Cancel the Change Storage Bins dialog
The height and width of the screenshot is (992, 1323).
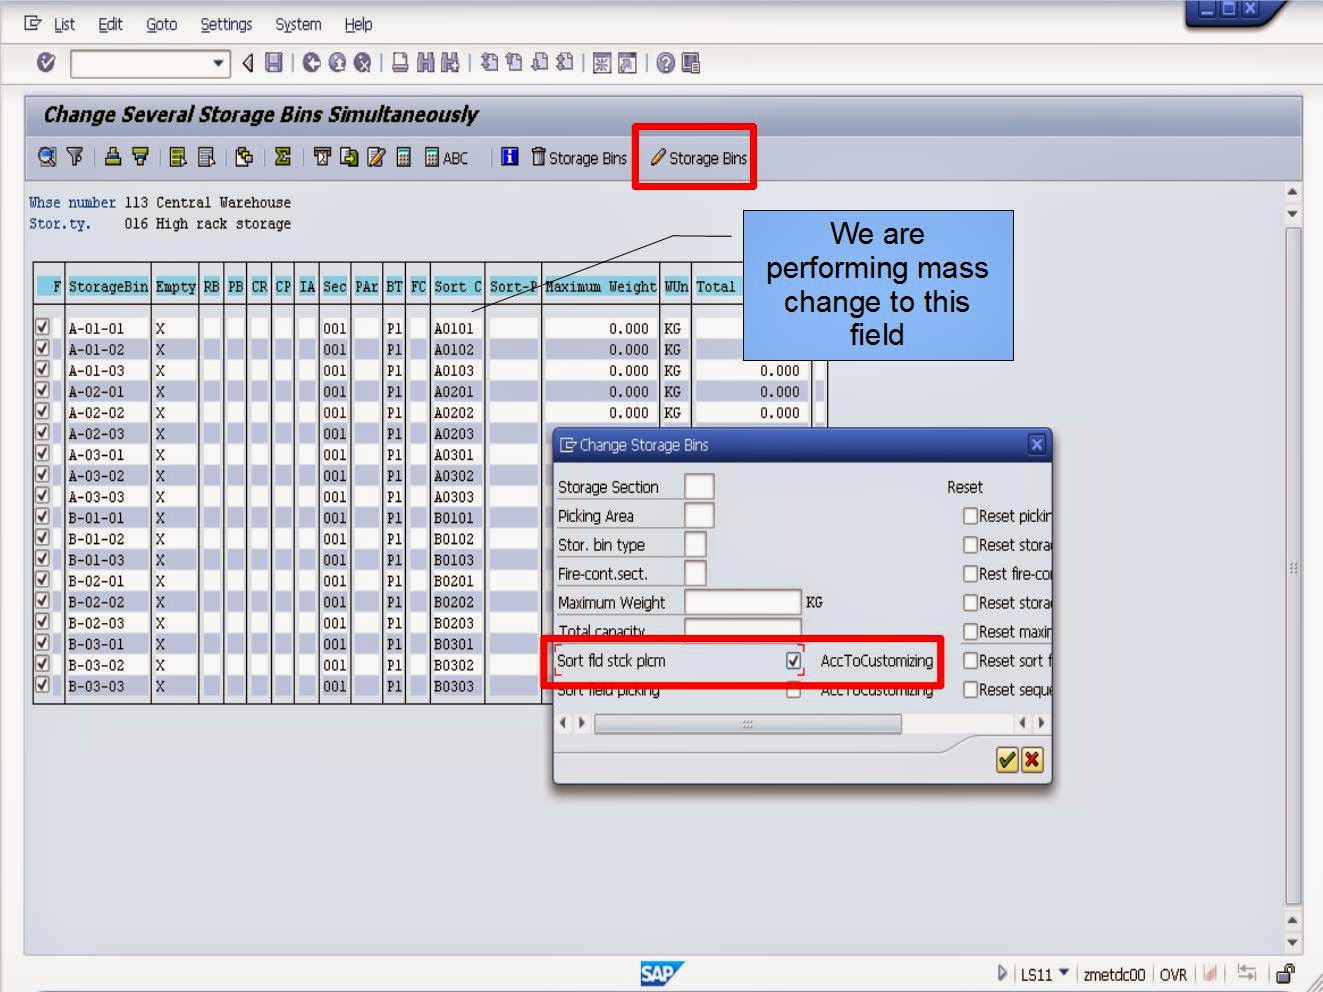point(1031,760)
